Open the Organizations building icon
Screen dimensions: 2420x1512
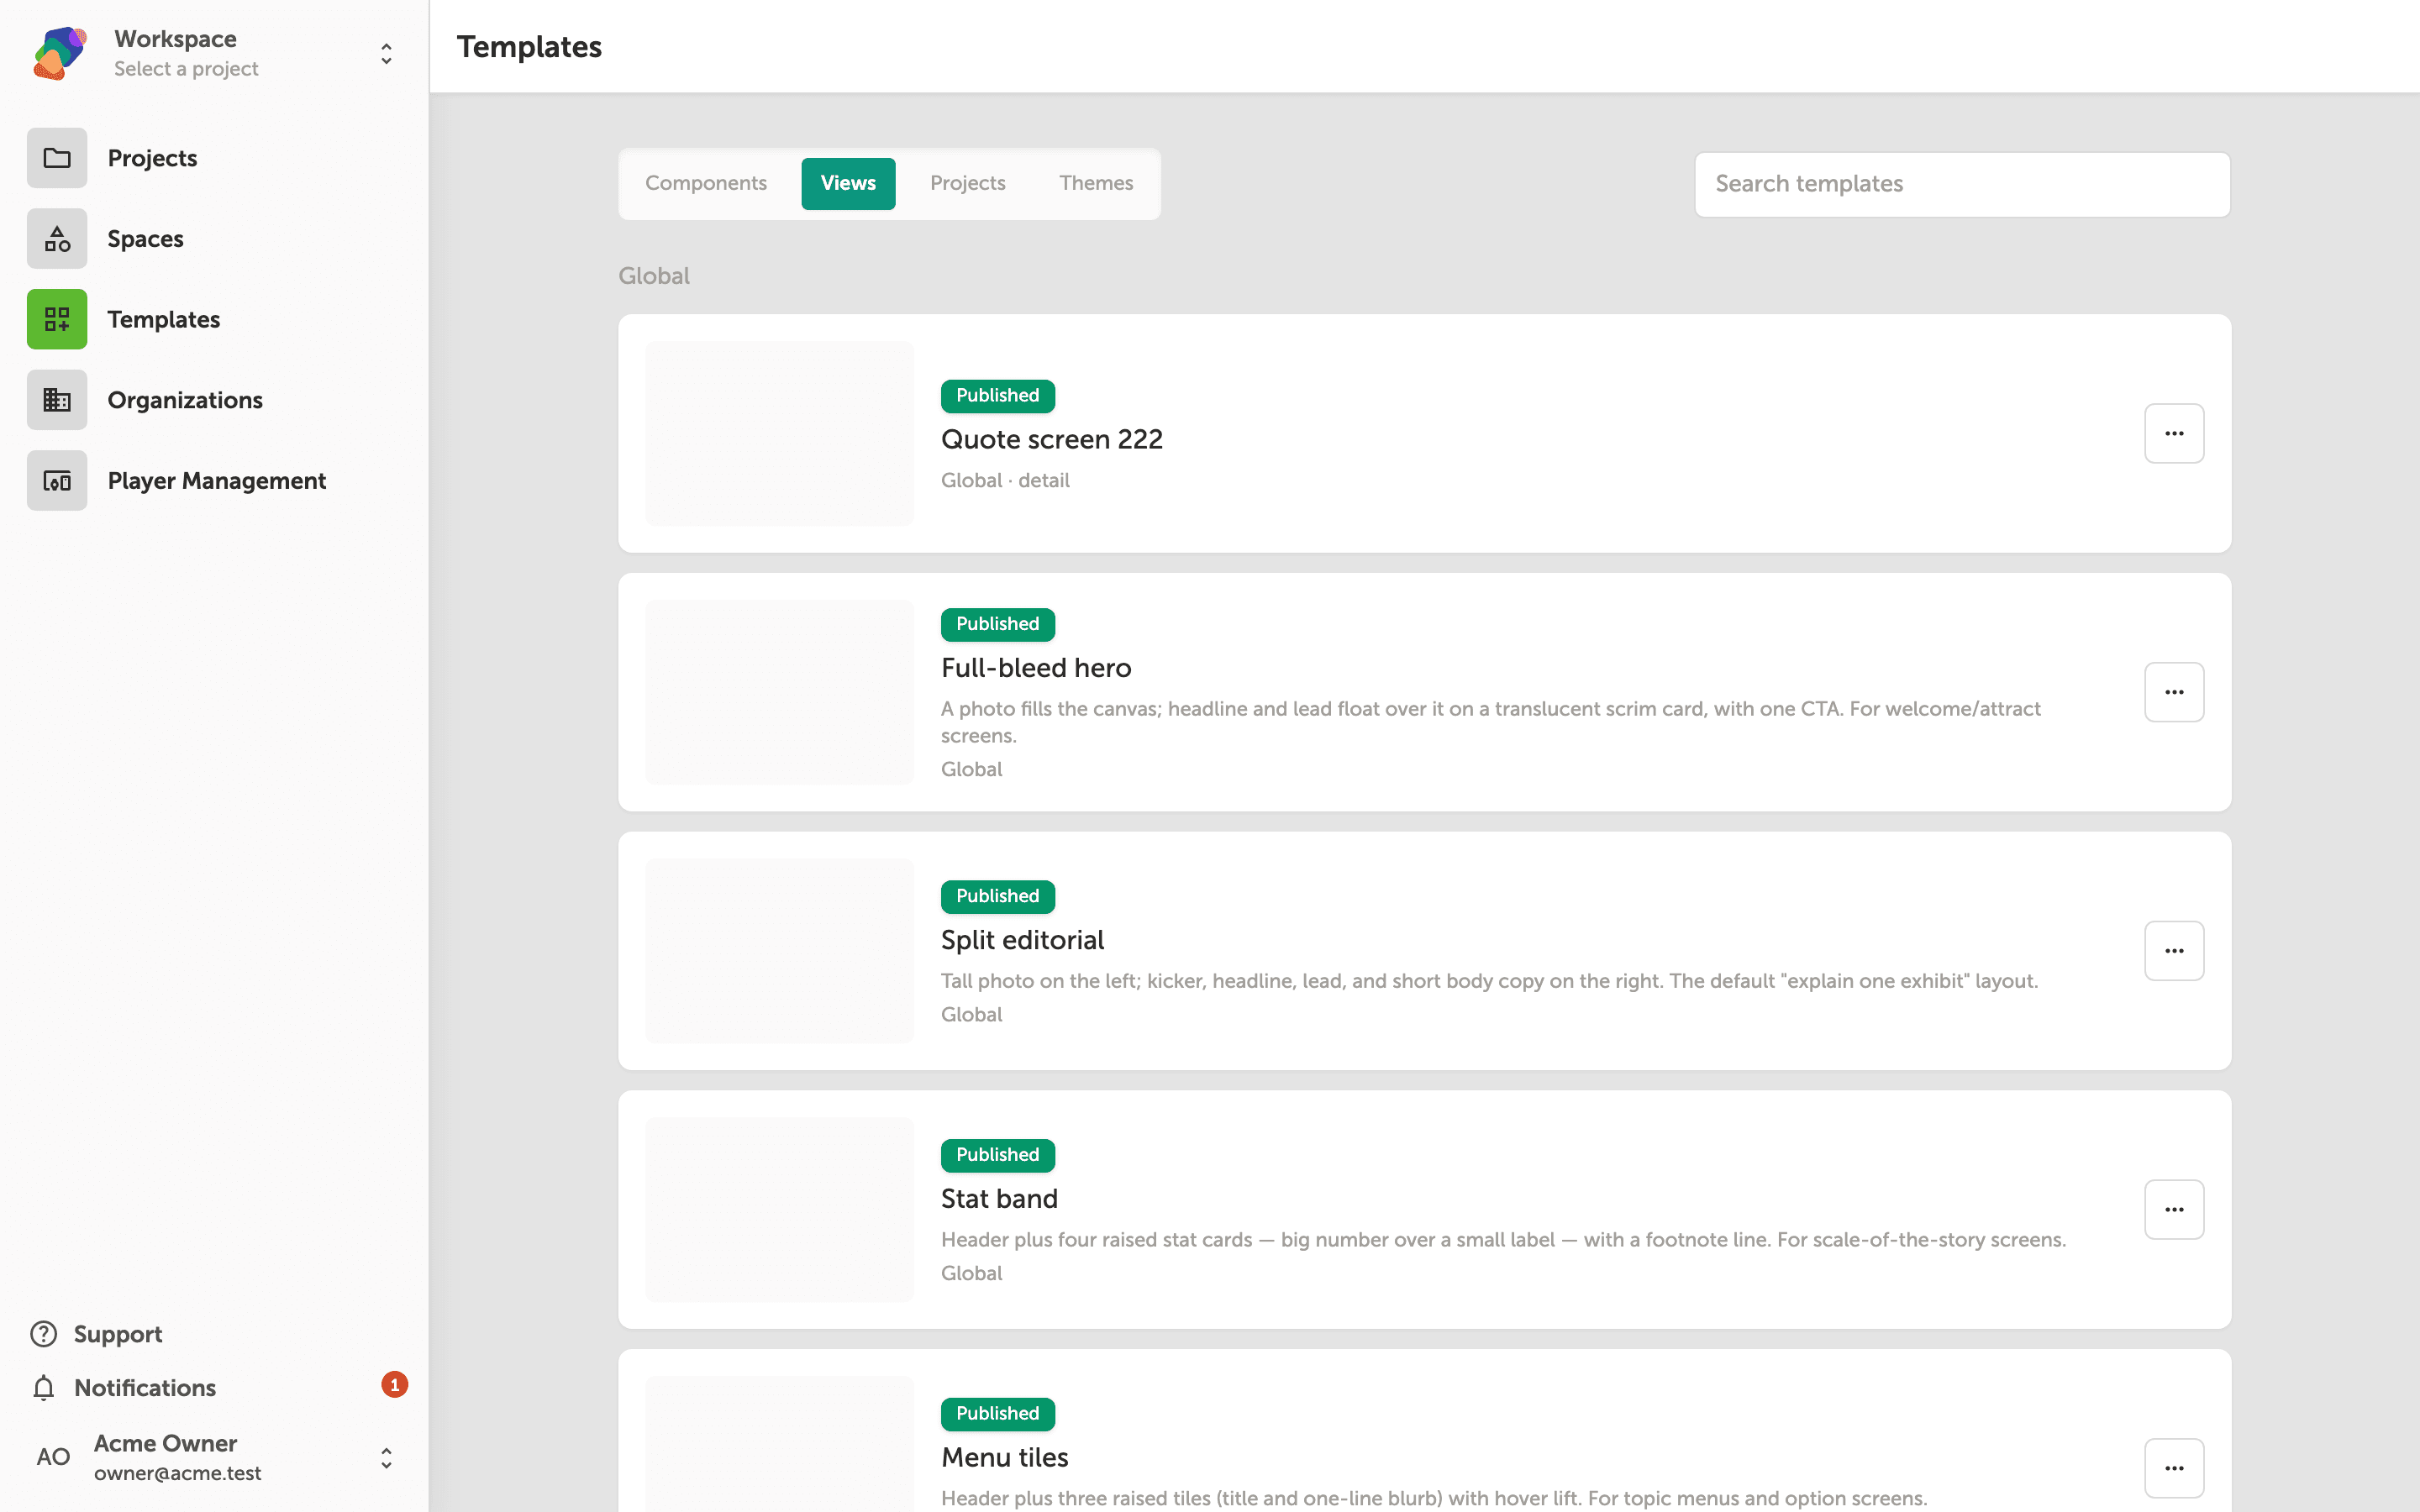point(57,400)
